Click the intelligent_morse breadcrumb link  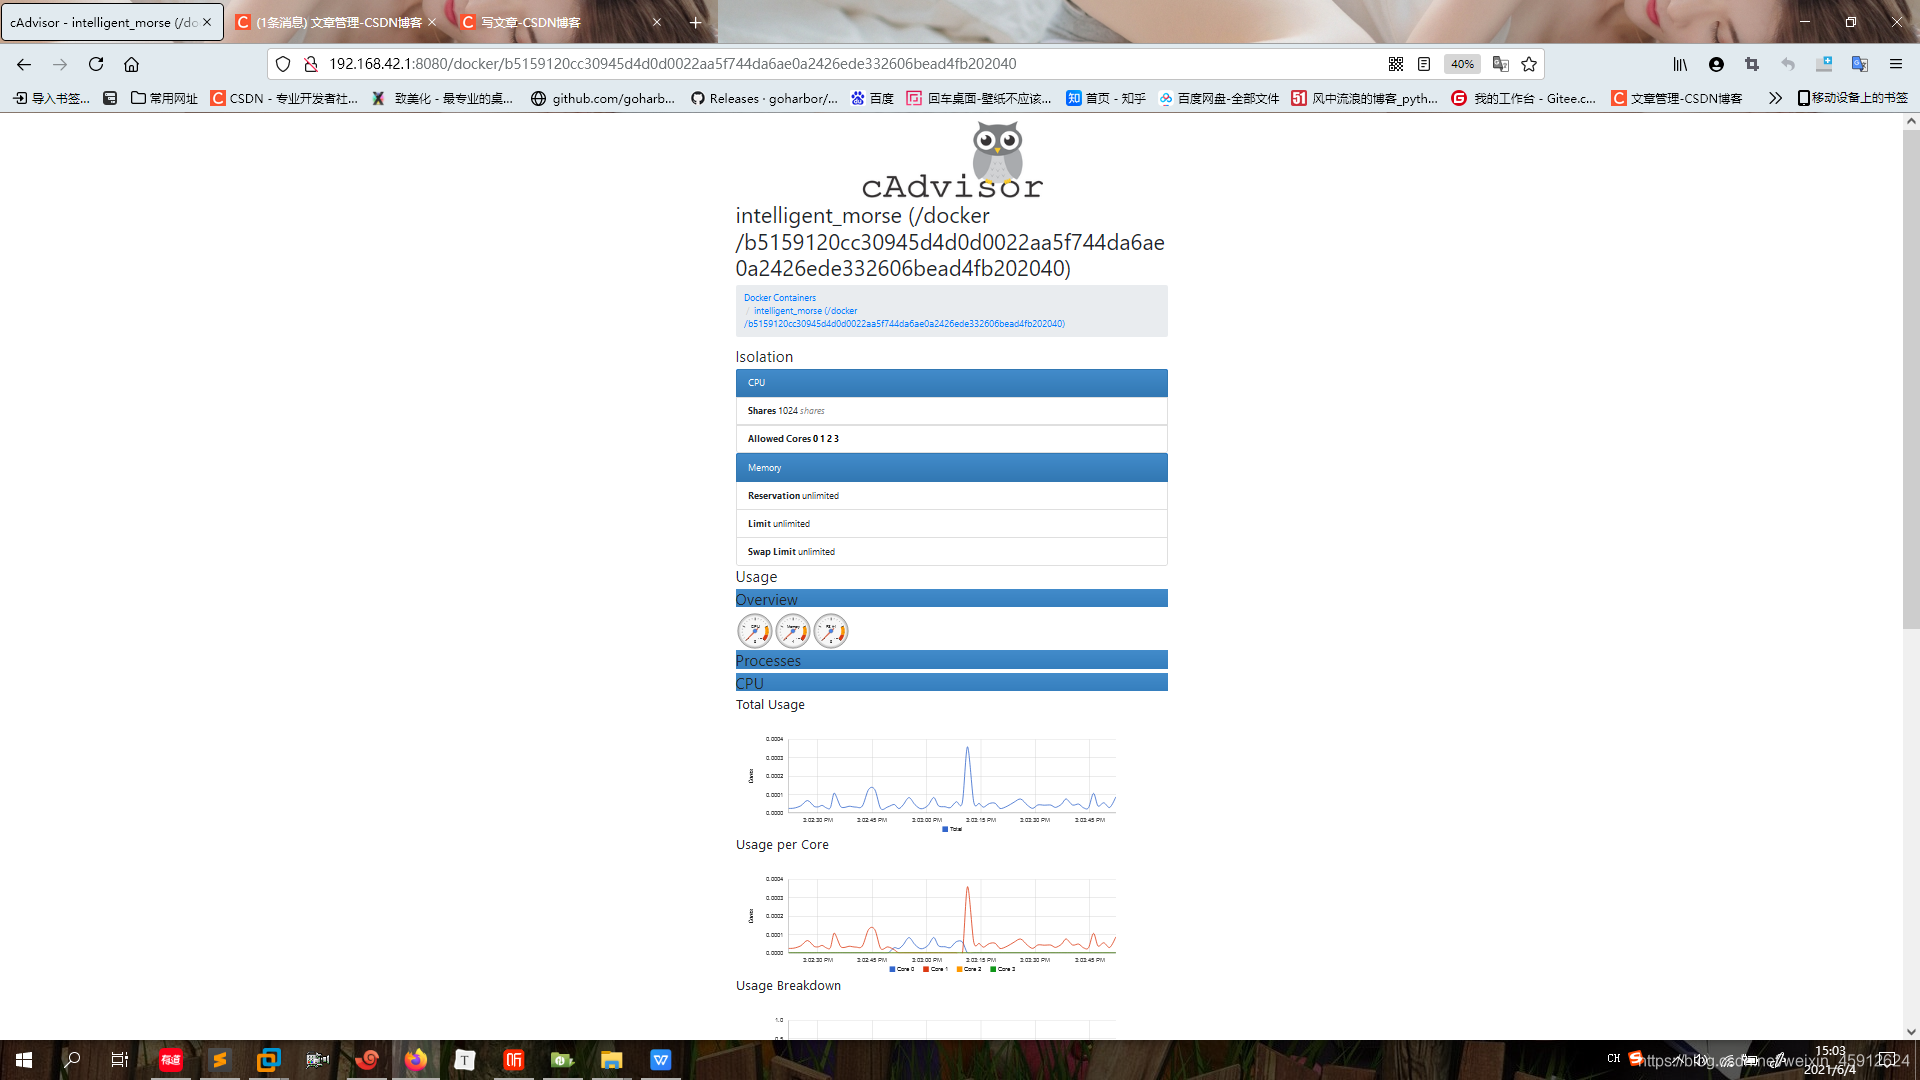(x=904, y=317)
